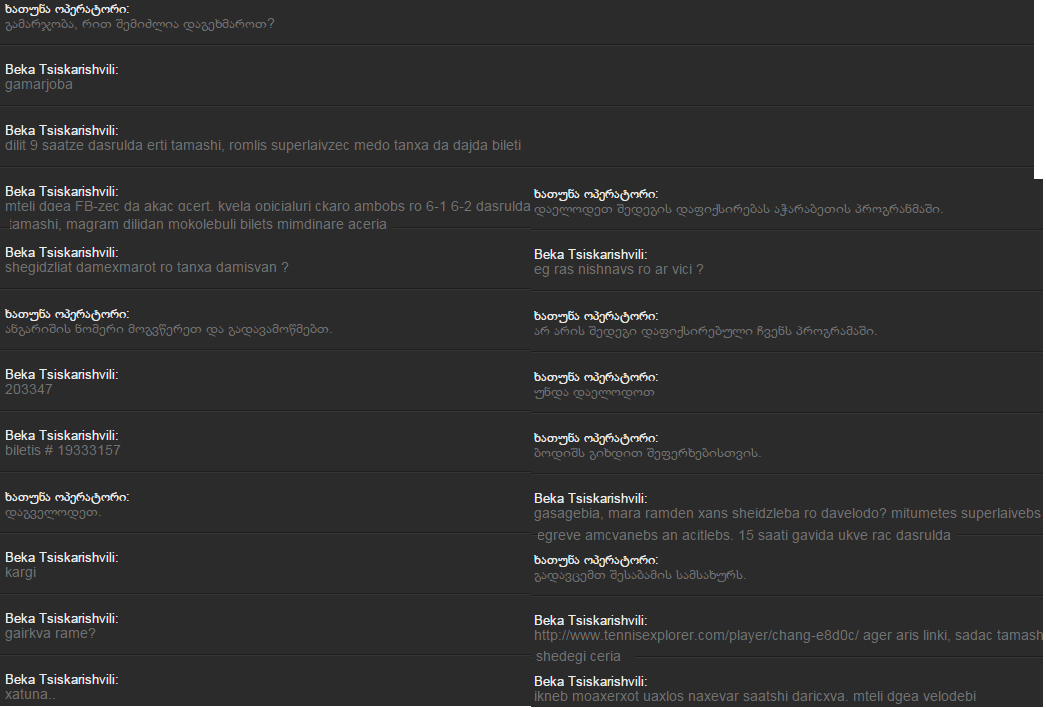The width and height of the screenshot is (1046, 708).
Task: Select the "kargi" reply message
Action: pos(21,573)
